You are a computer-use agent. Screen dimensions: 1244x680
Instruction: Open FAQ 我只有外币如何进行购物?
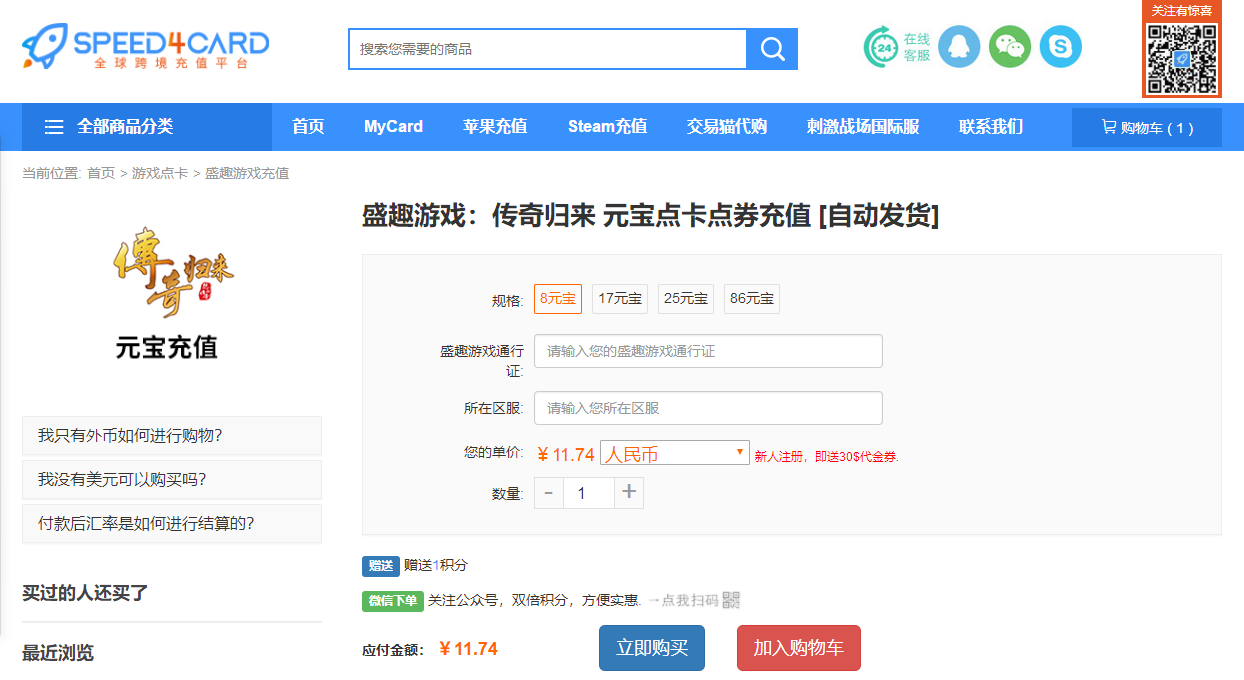point(172,435)
